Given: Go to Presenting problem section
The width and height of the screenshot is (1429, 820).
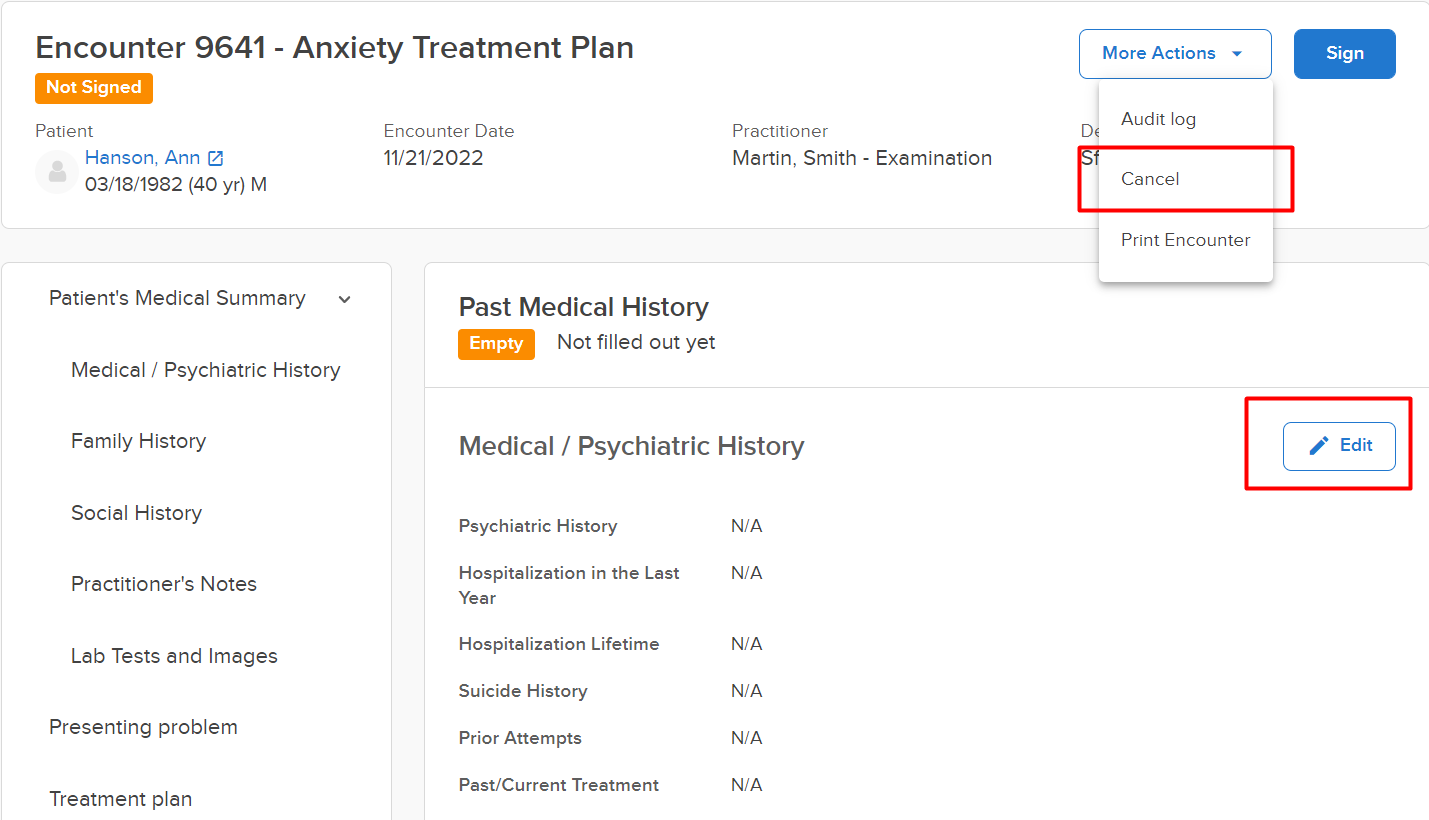Looking at the screenshot, I should (143, 727).
